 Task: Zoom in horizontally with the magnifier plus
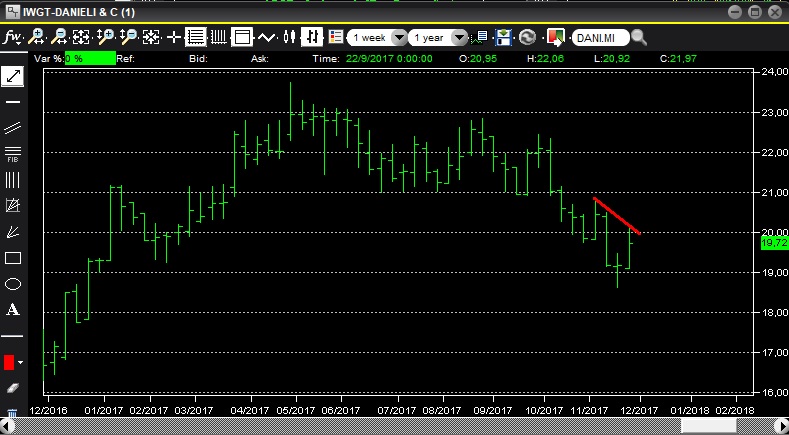pyautogui.click(x=37, y=37)
